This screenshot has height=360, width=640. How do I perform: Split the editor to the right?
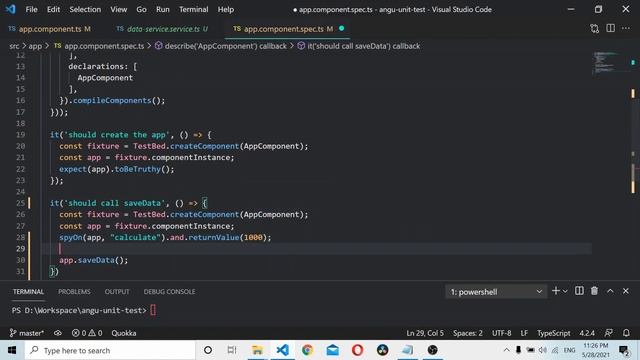tap(610, 28)
